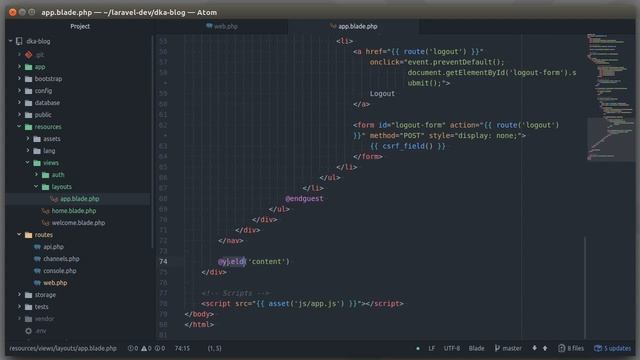Click the minimap code overview
Viewport: 640px width, 360px height.
point(610,97)
